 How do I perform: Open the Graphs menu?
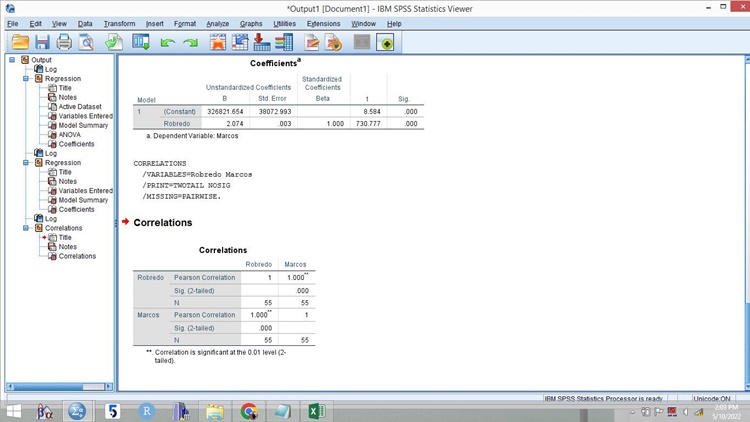click(x=251, y=23)
